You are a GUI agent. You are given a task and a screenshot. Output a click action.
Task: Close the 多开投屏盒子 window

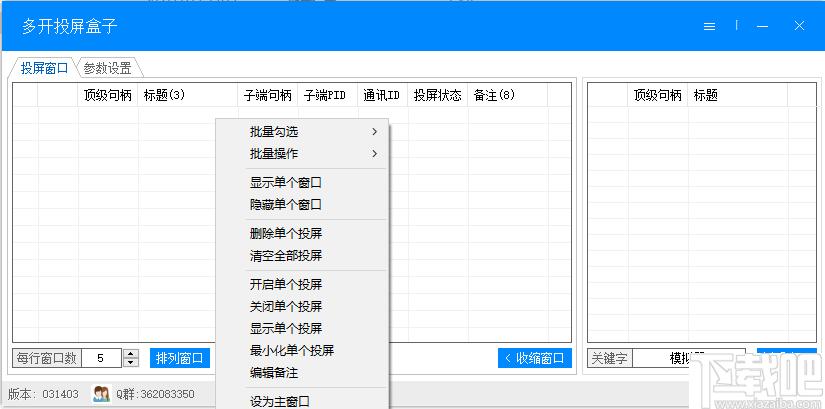click(799, 26)
